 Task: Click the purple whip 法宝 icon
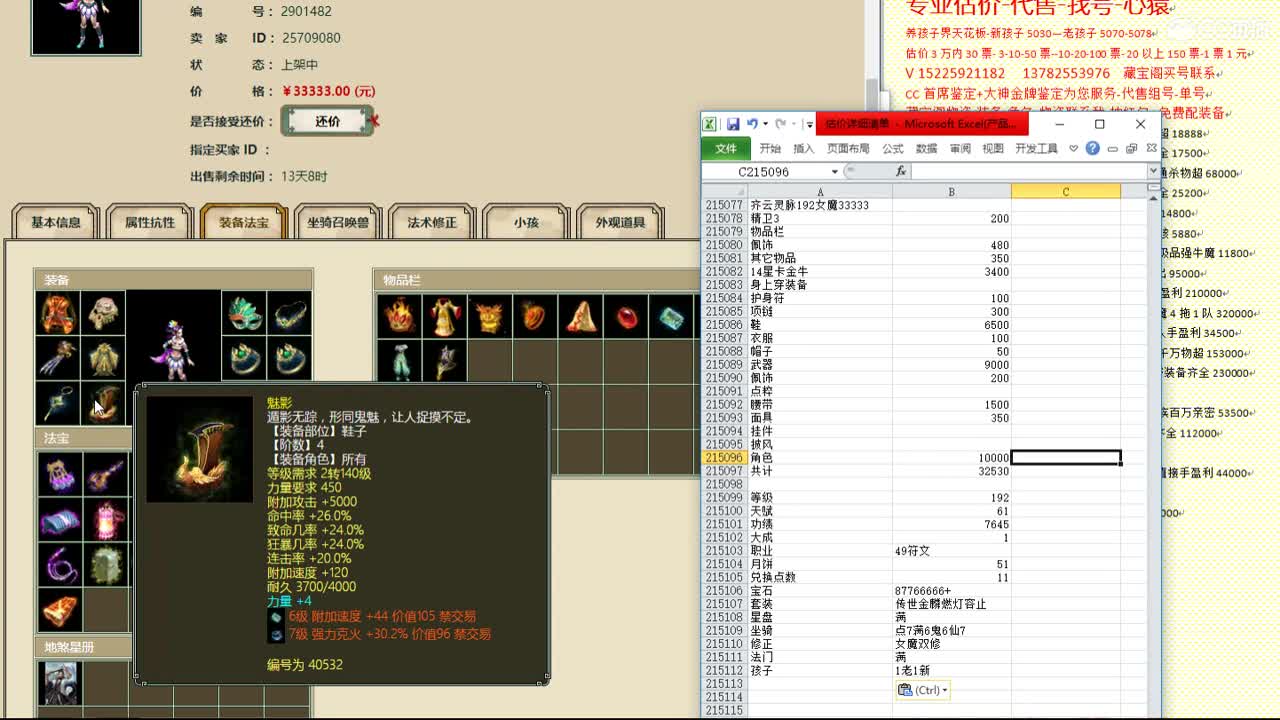tap(59, 565)
